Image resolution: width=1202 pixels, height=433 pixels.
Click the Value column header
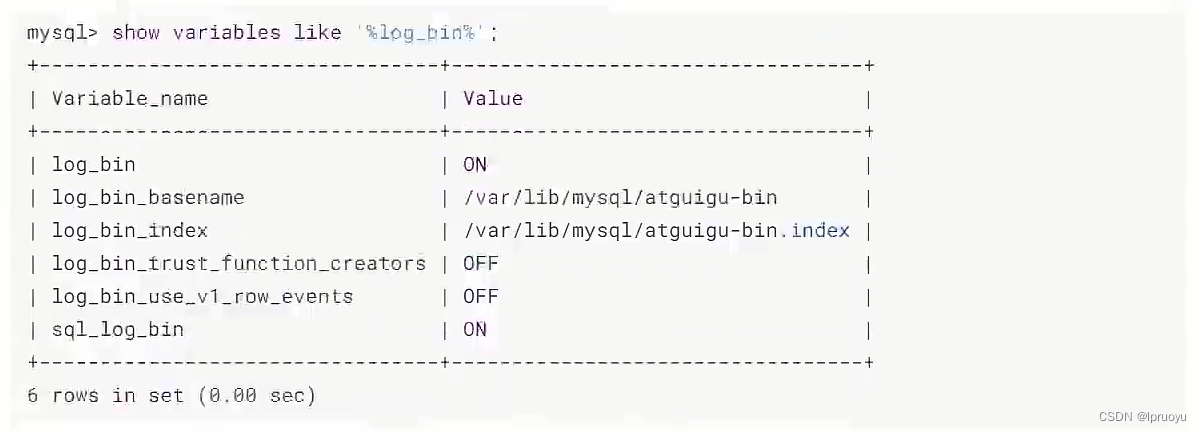[493, 98]
